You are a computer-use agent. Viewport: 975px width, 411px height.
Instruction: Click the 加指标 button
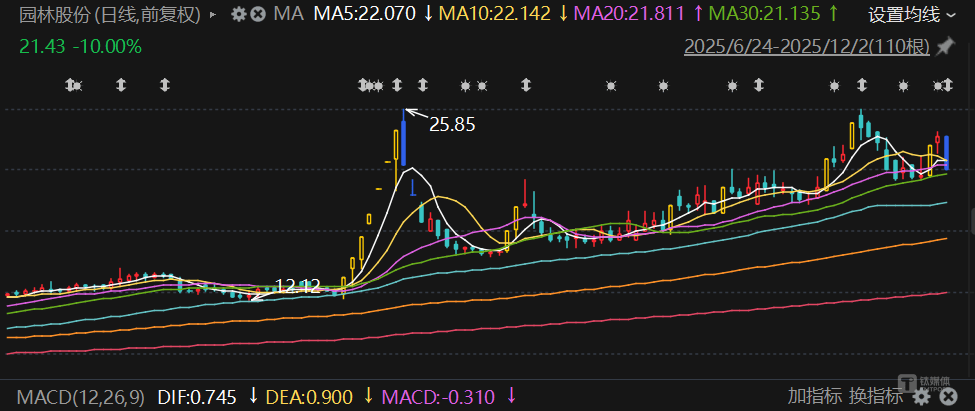click(813, 397)
